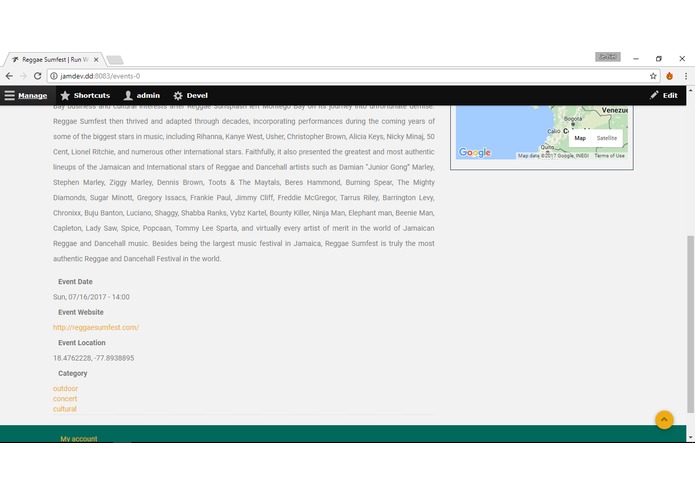This screenshot has height=494, width=695.
Task: Click the 'Event Website' label
Action: (81, 312)
